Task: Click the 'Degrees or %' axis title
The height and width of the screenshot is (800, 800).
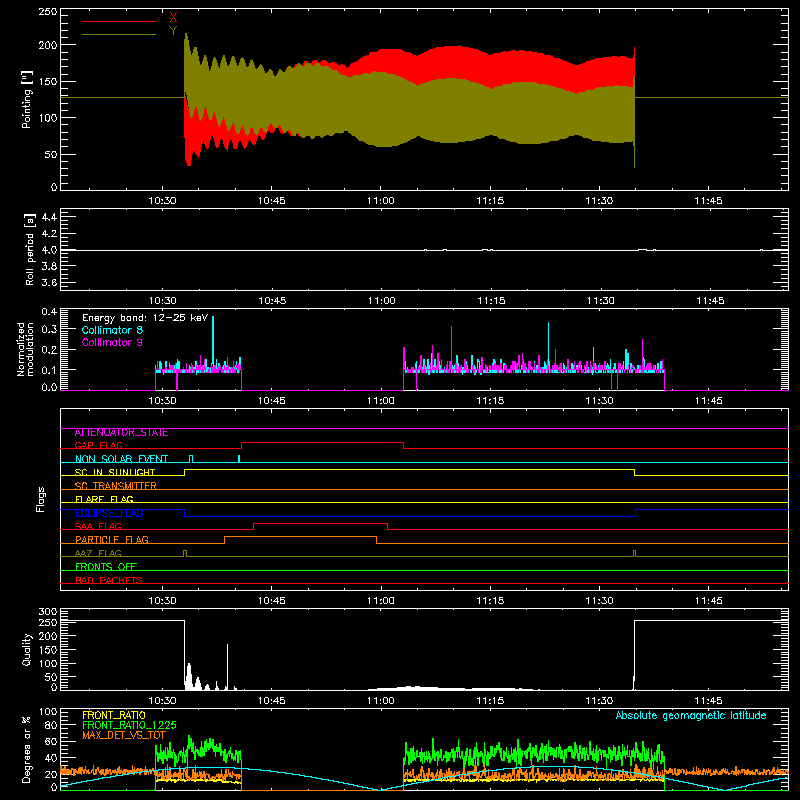Action: click(x=27, y=749)
